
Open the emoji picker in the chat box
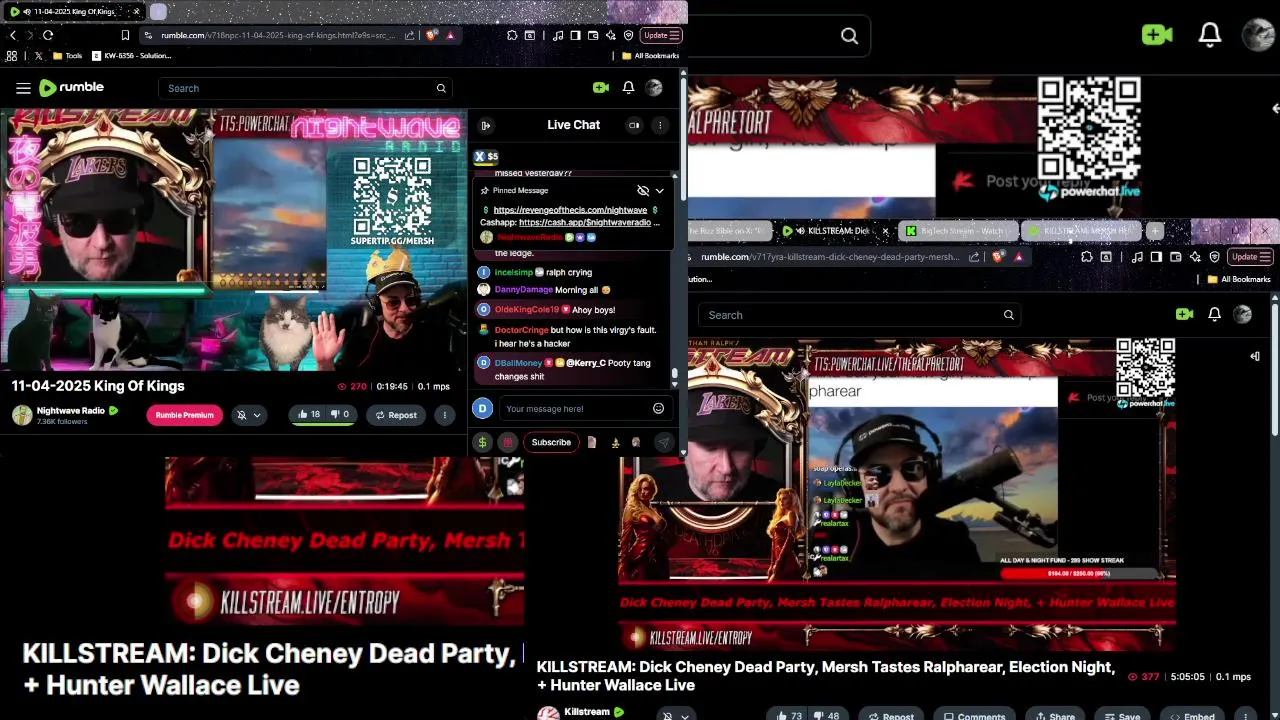point(658,408)
